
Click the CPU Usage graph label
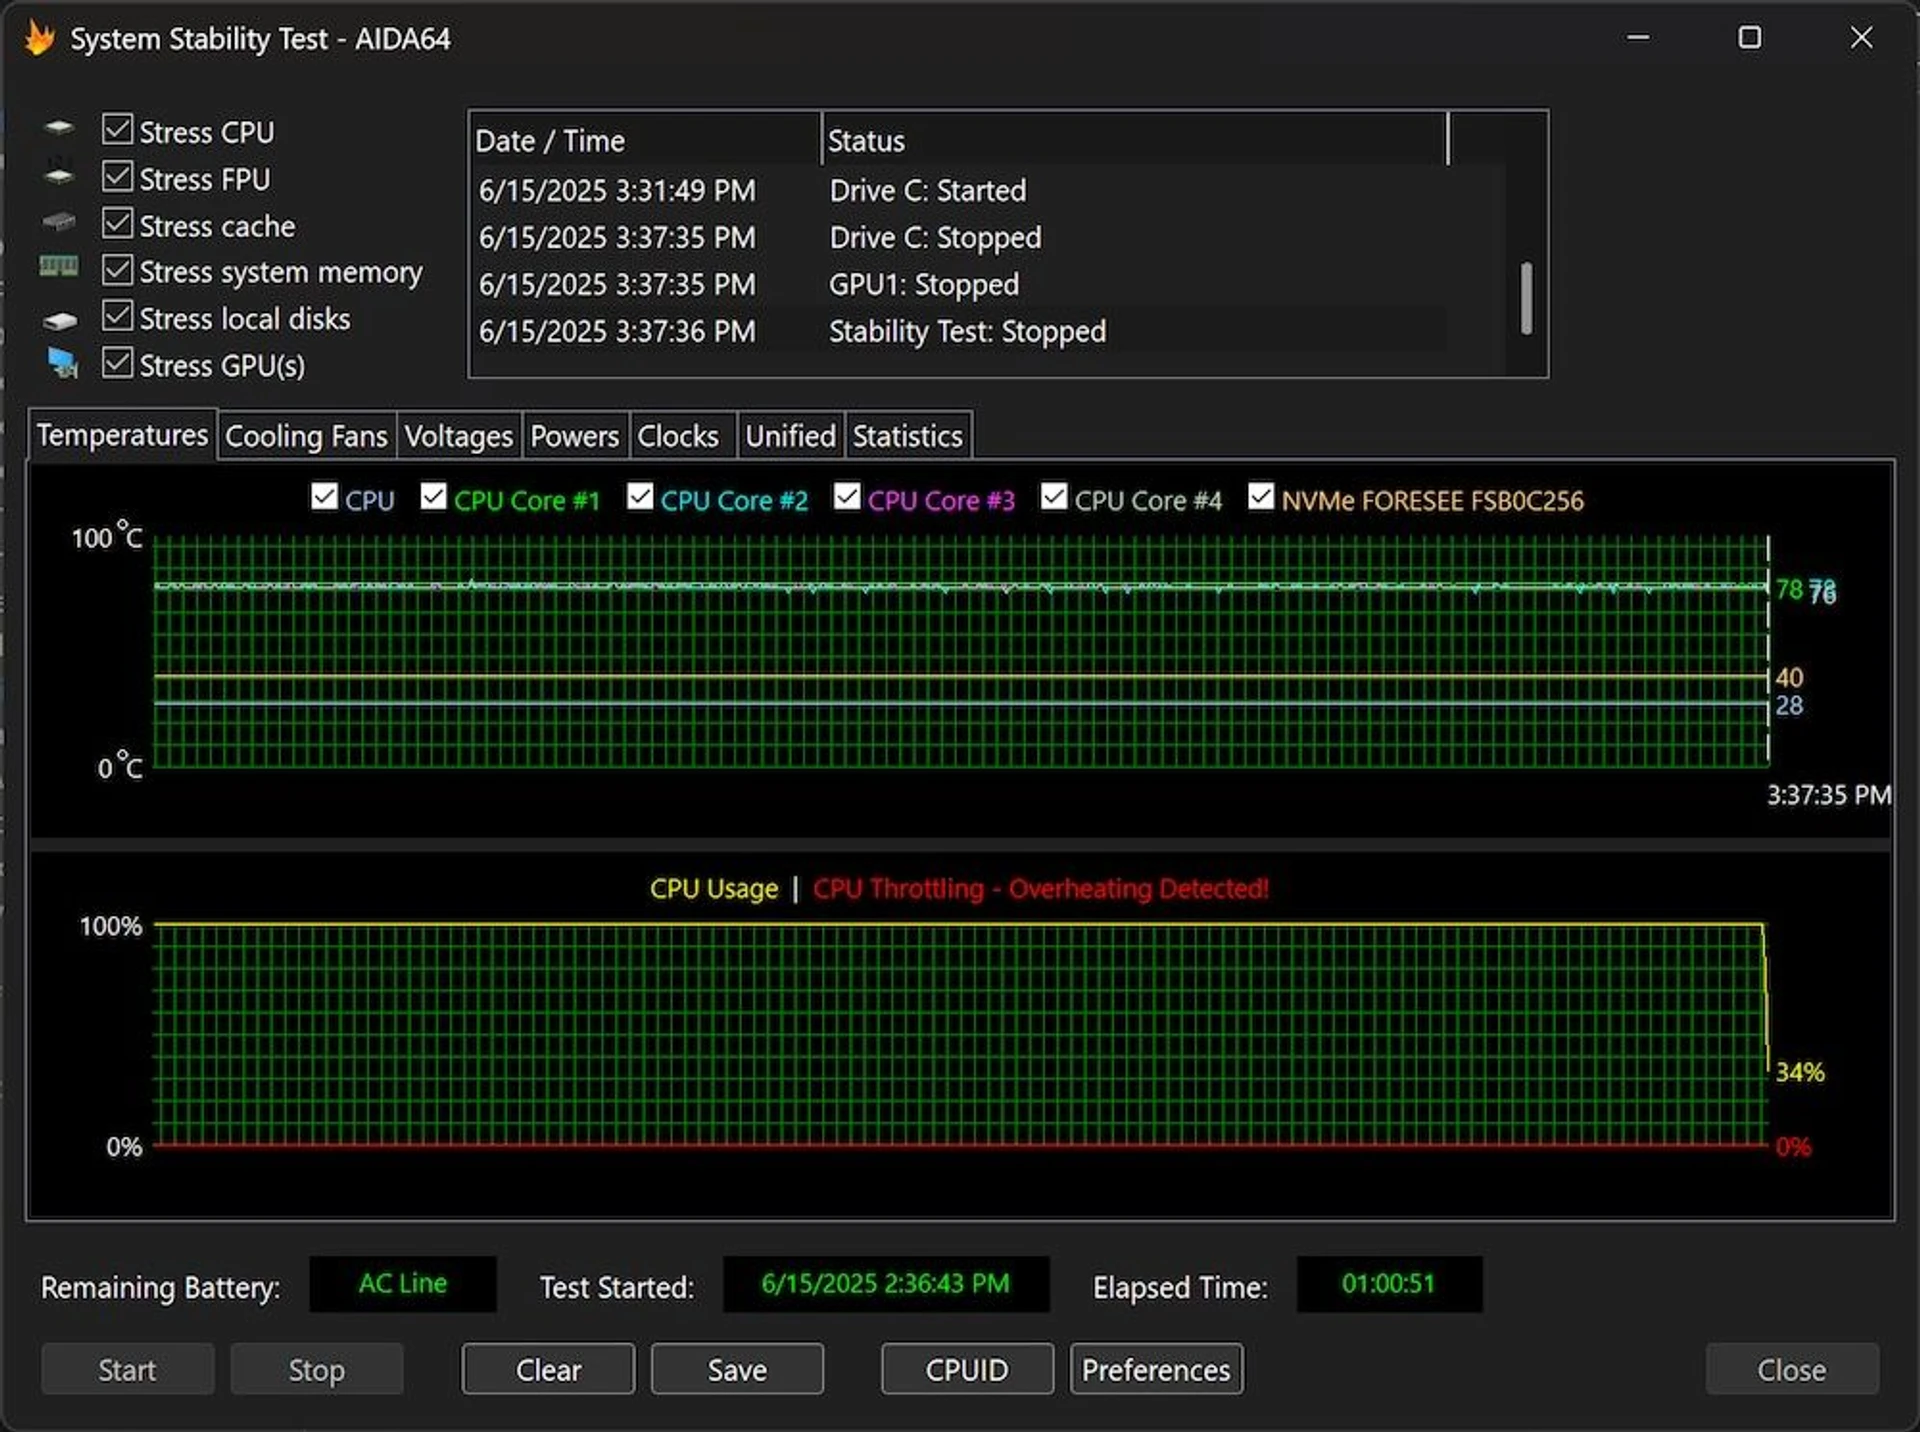[x=714, y=888]
